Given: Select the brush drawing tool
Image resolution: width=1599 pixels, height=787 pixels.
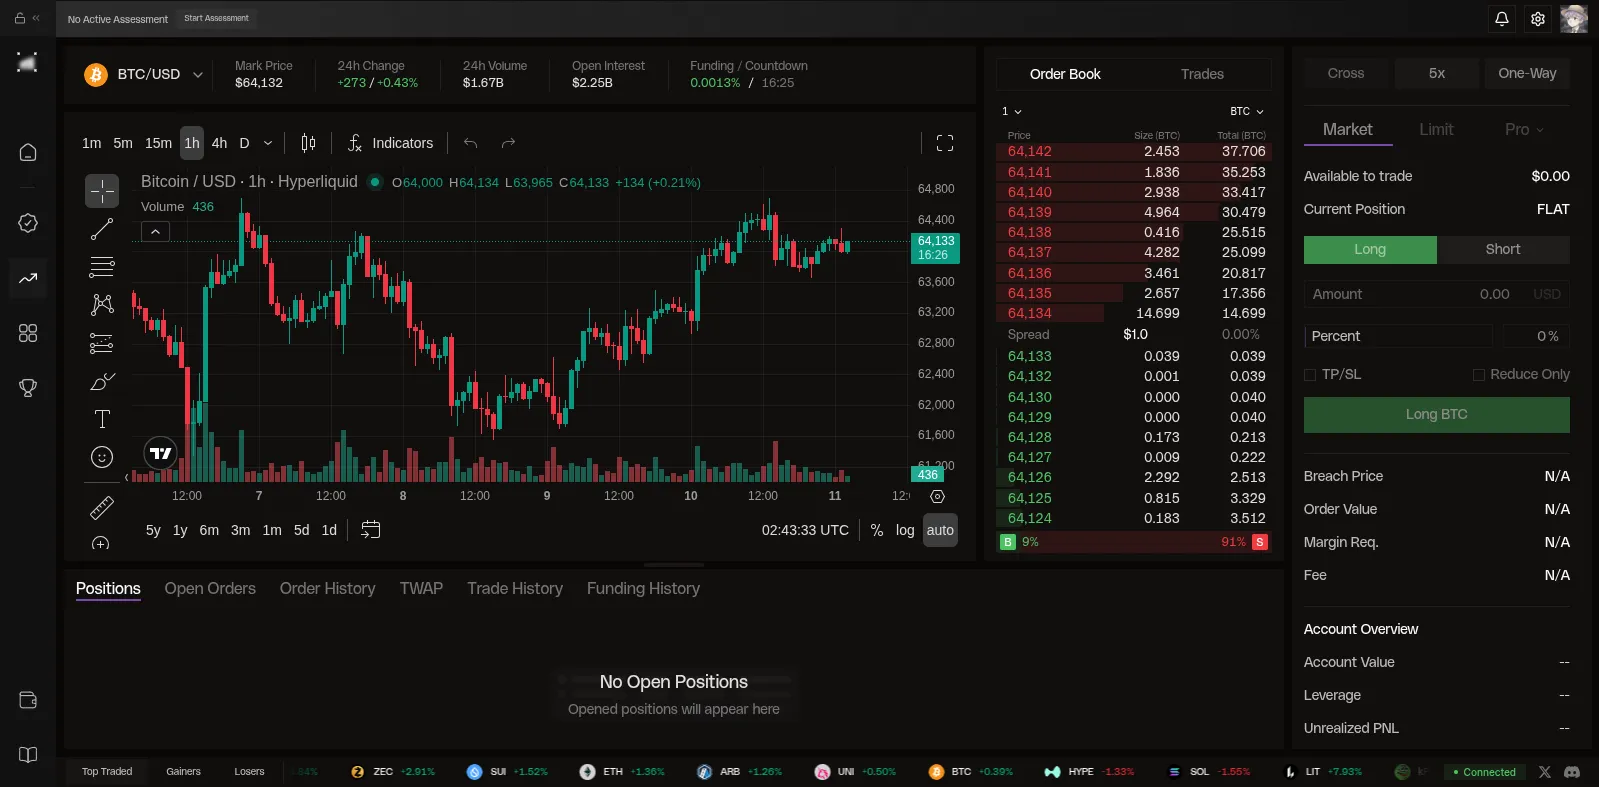Looking at the screenshot, I should tap(102, 381).
